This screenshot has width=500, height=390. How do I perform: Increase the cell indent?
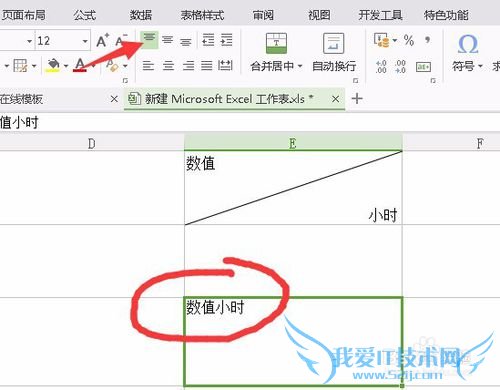pyautogui.click(x=226, y=40)
